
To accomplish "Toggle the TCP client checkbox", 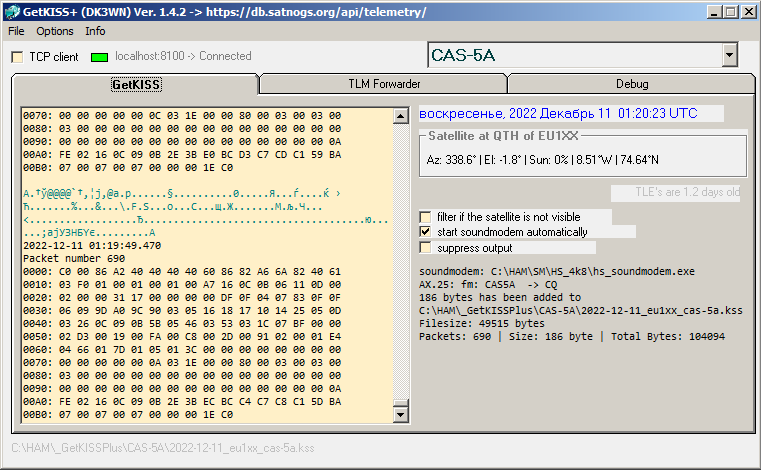I will [17, 57].
